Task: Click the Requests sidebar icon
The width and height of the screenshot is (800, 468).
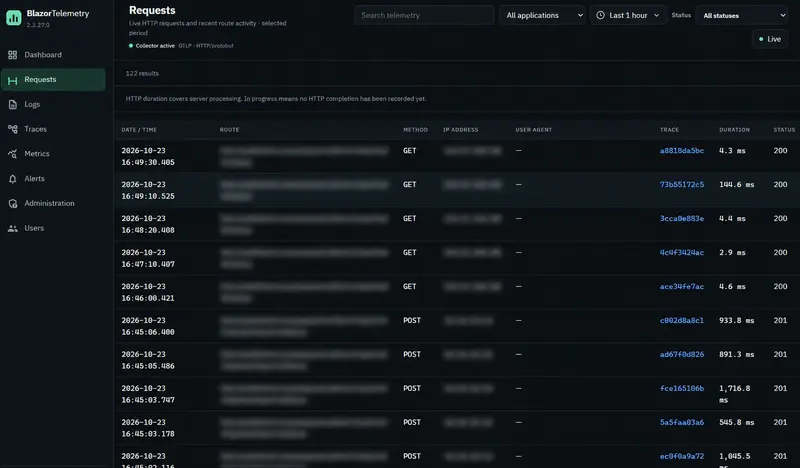Action: tap(13, 80)
